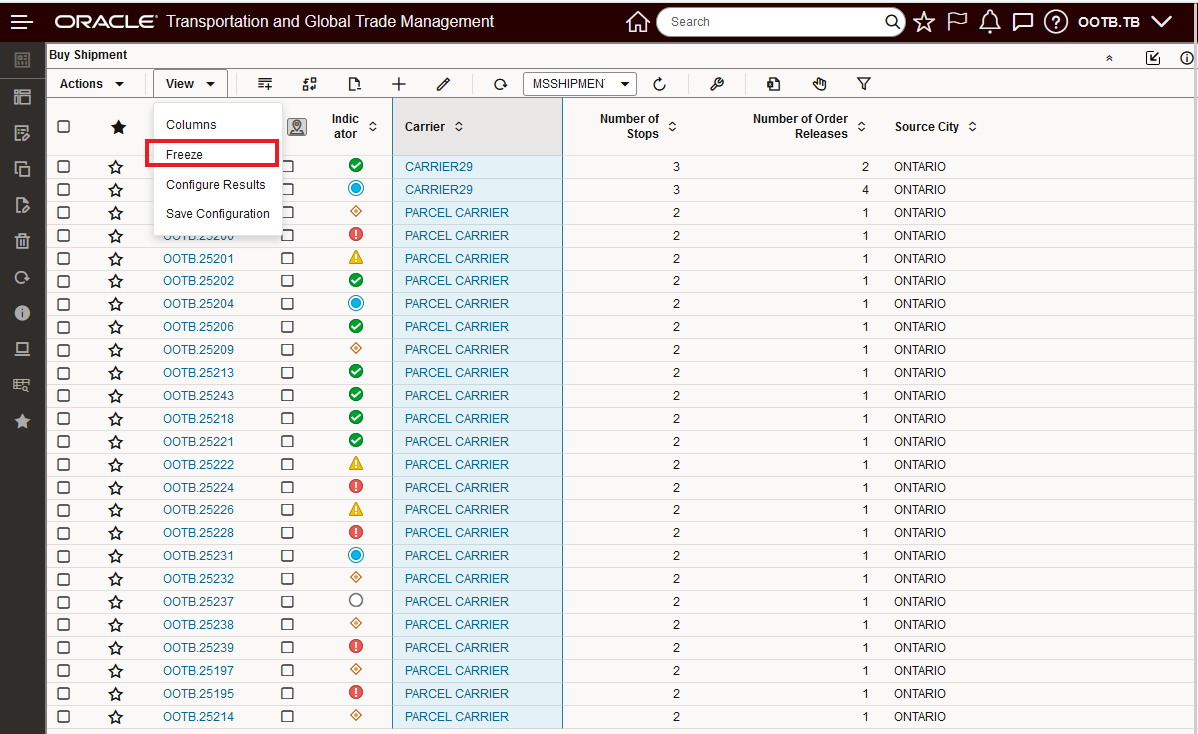Screen dimensions: 1198x734
Task: Click the copy document toolbar icon
Action: [x=773, y=84]
